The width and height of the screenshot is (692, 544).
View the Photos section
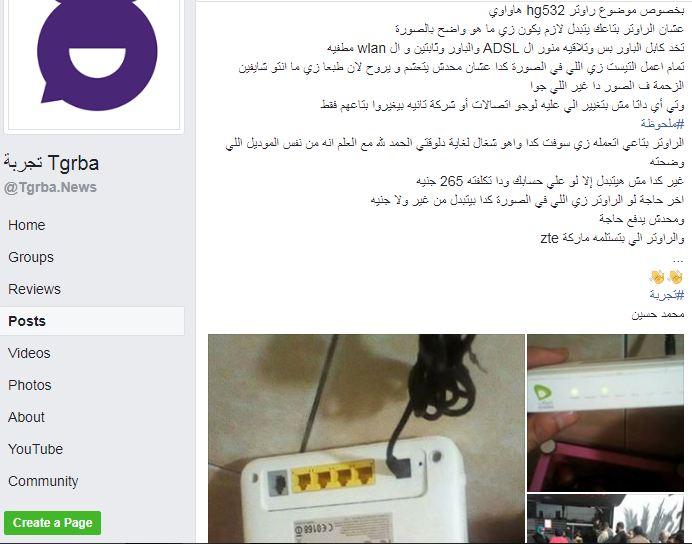[x=30, y=385]
